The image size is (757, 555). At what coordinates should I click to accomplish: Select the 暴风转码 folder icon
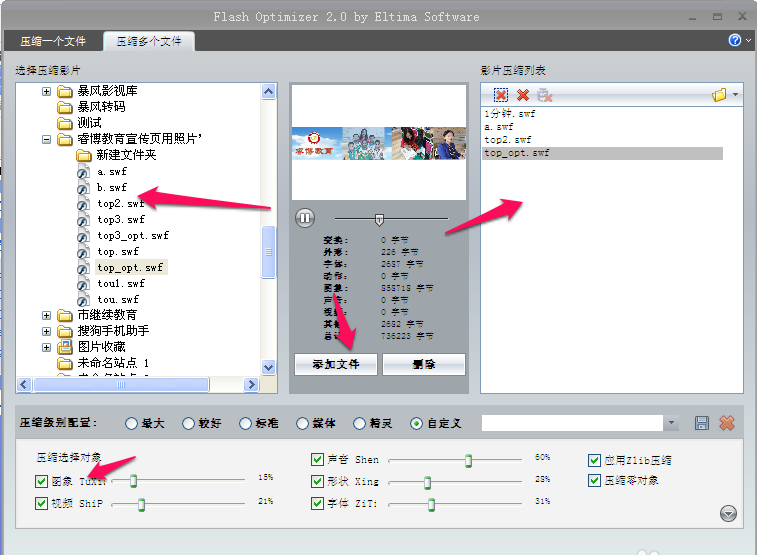[65, 107]
